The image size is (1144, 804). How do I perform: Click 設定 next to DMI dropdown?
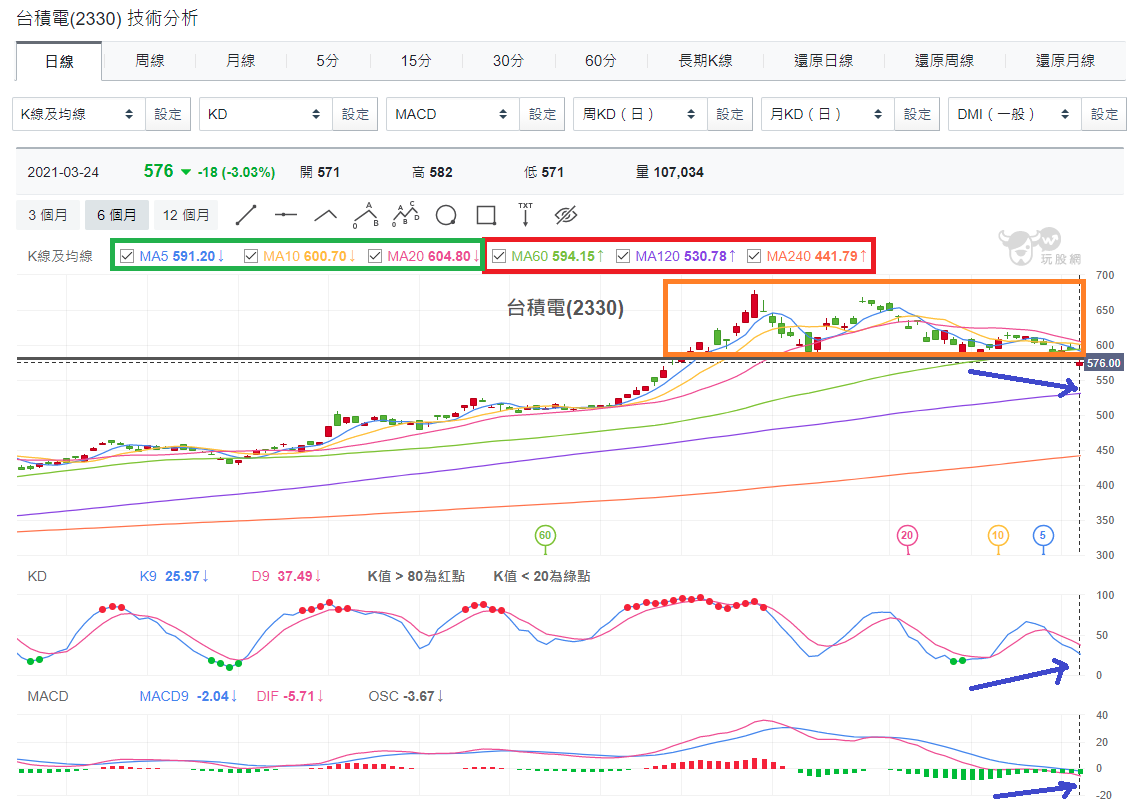[x=1105, y=115]
